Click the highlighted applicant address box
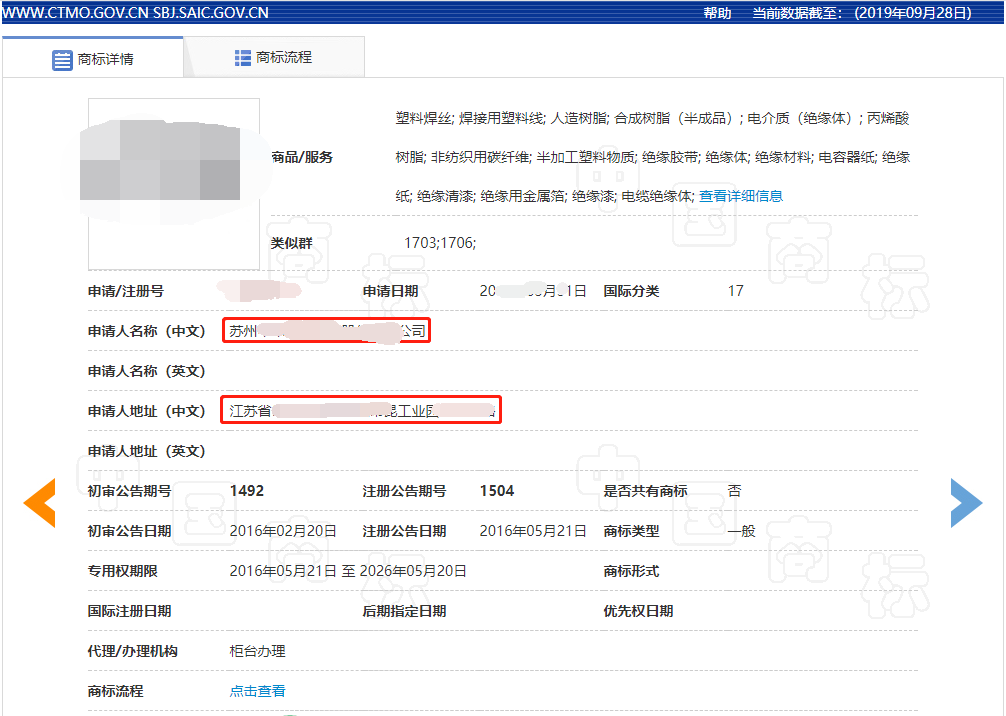This screenshot has height=716, width=1006. [361, 410]
